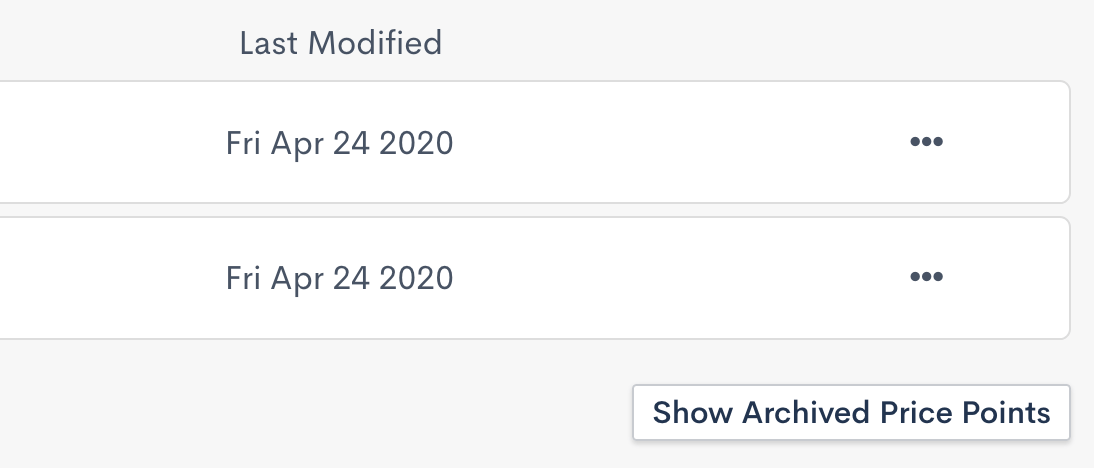Select the second price point row

pyautogui.click(x=600, y=277)
